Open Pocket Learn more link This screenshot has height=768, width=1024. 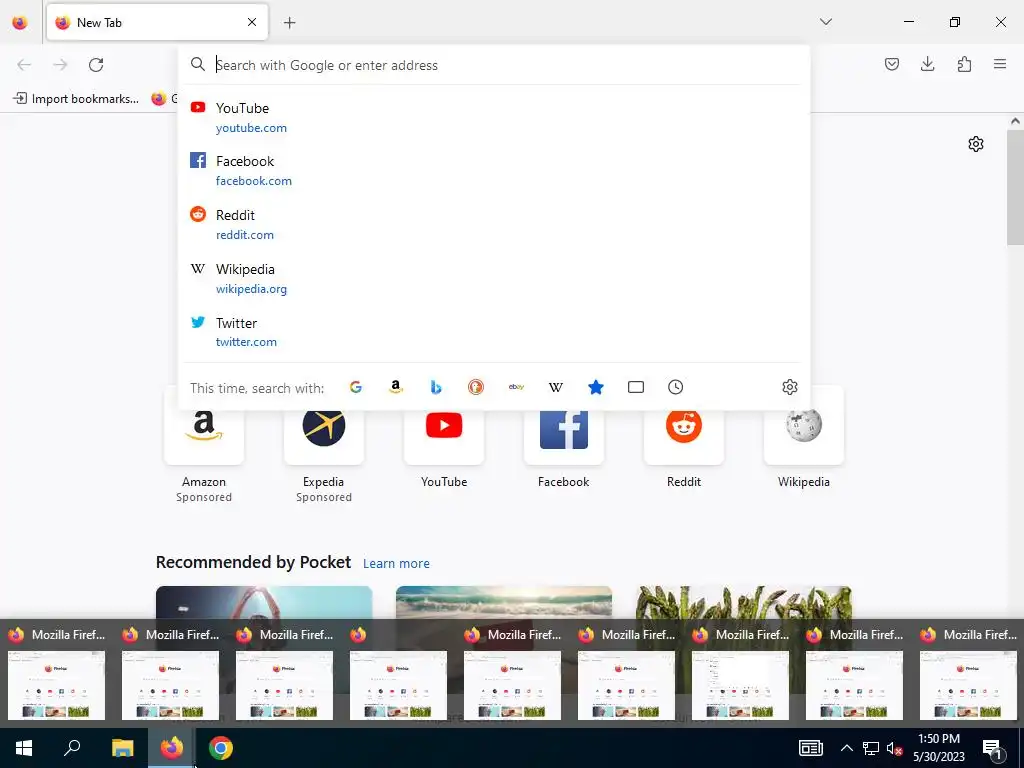(396, 563)
